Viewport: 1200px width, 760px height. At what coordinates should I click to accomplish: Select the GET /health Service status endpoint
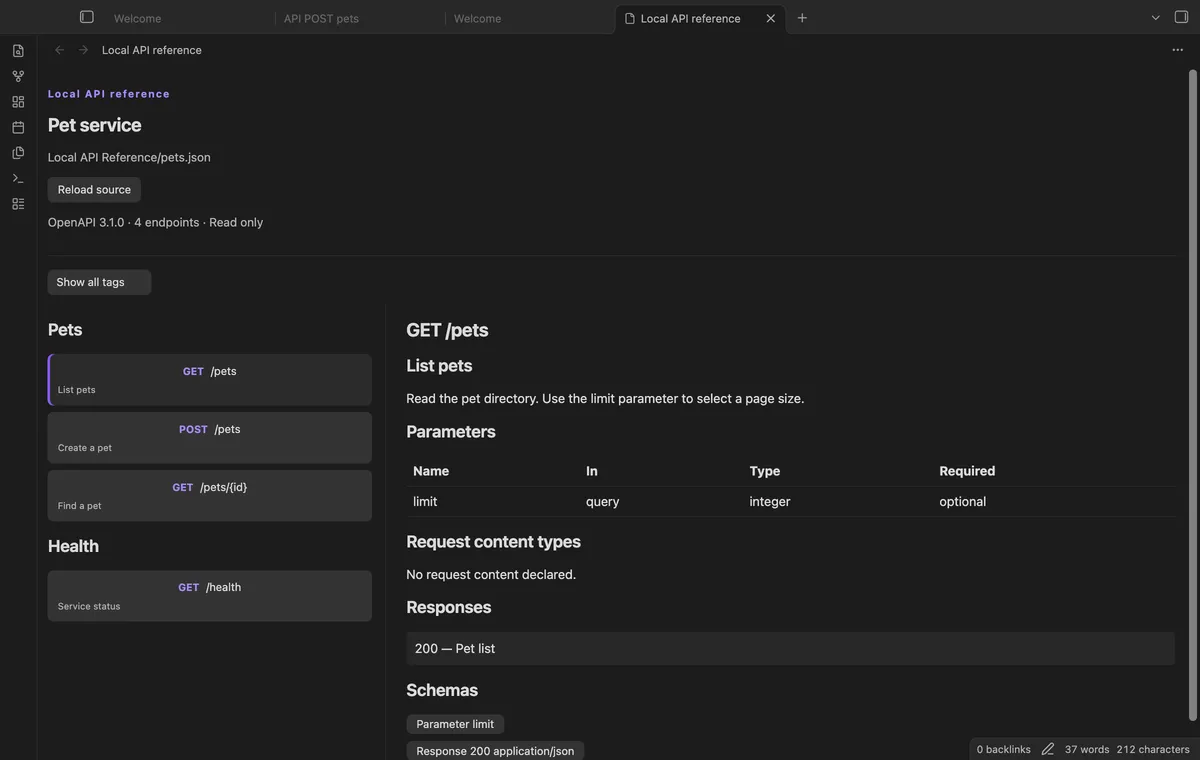[210, 596]
